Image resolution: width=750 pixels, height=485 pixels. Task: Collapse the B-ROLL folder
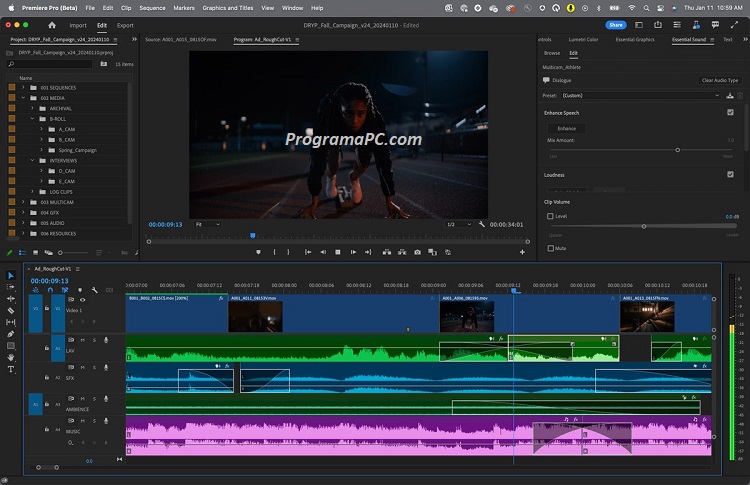click(x=33, y=119)
